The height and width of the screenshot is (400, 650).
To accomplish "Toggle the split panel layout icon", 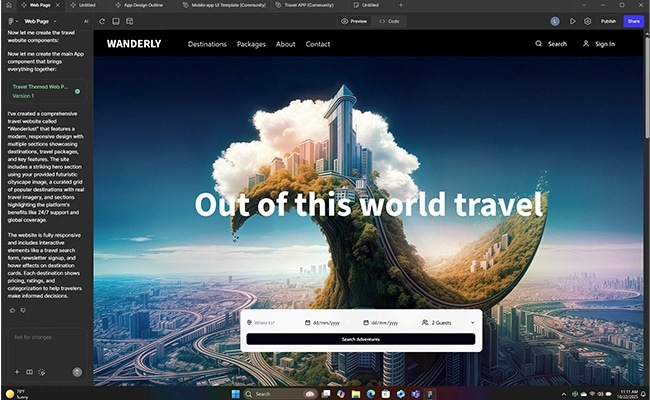I will [x=129, y=21].
